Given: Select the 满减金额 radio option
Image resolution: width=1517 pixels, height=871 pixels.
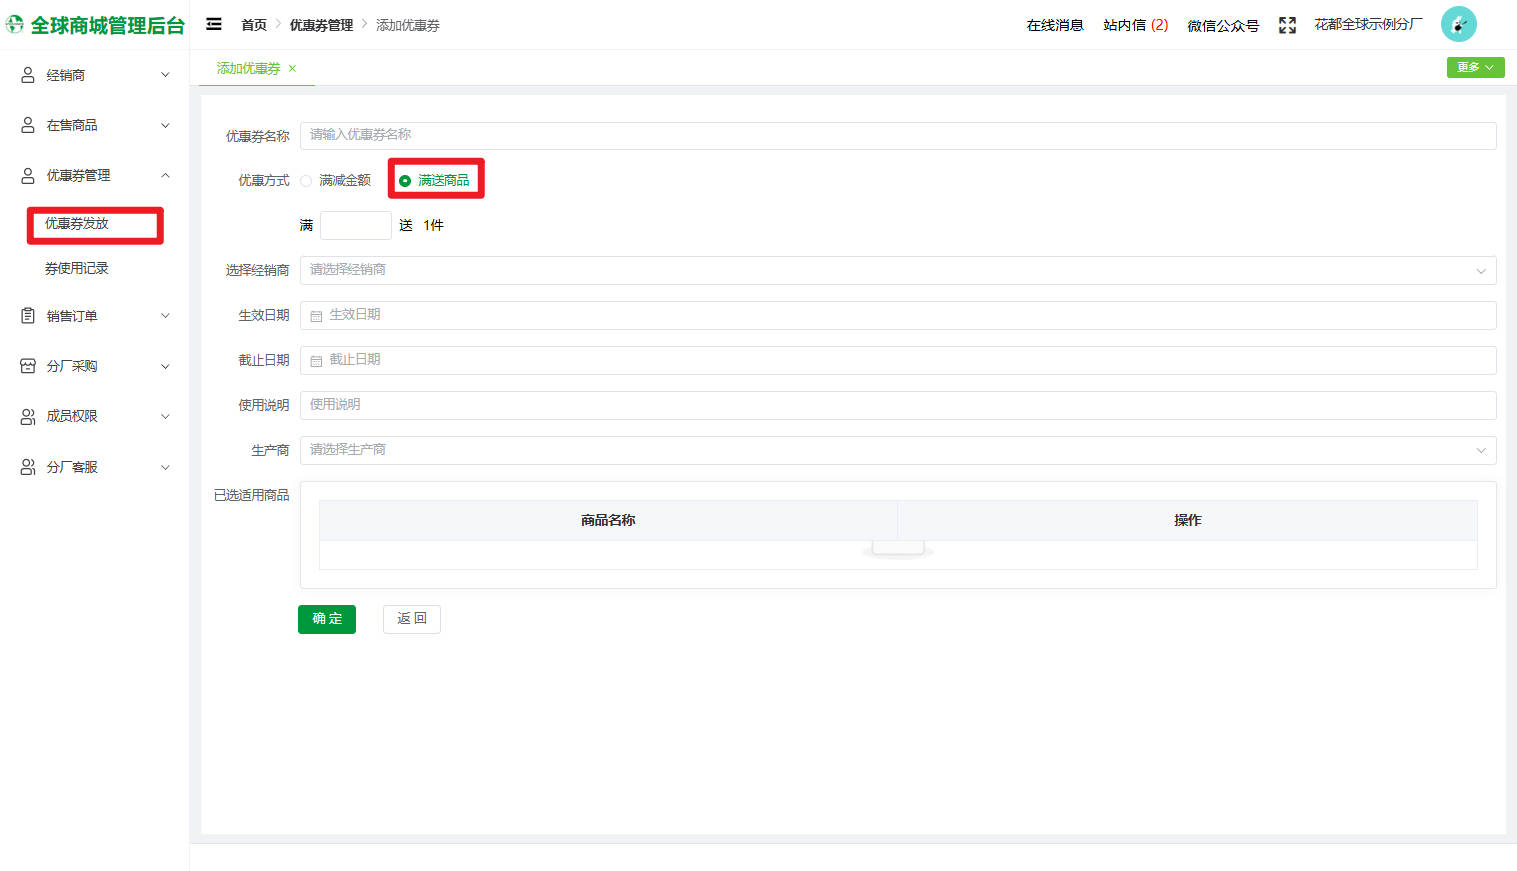Looking at the screenshot, I should click(x=307, y=181).
